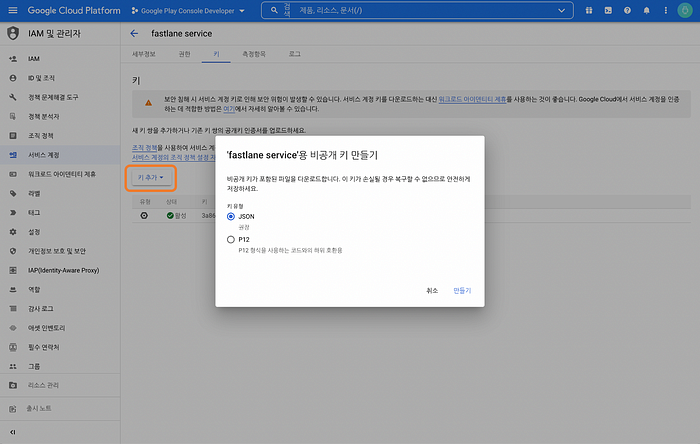The width and height of the screenshot is (700, 444).
Task: Click the warning triangle icon in banner
Action: [x=148, y=103]
